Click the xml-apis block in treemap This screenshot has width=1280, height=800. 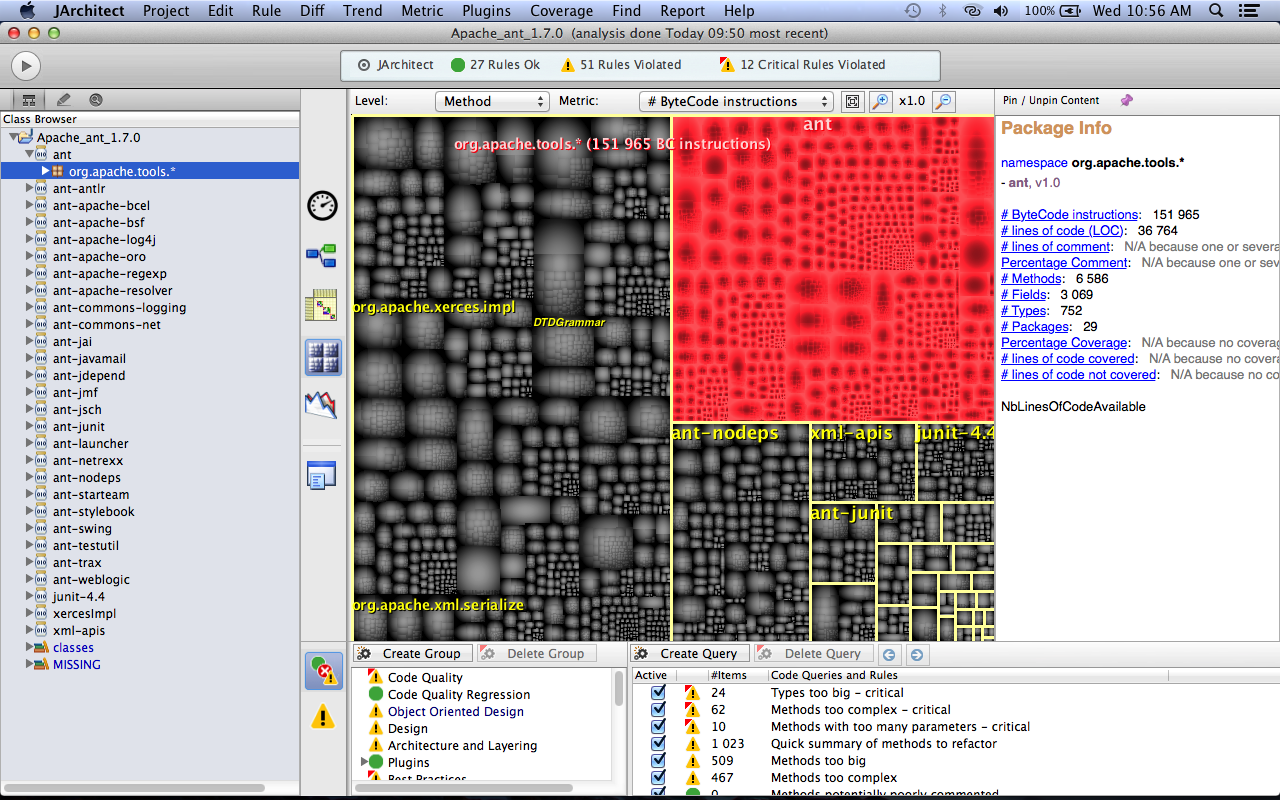click(x=862, y=461)
